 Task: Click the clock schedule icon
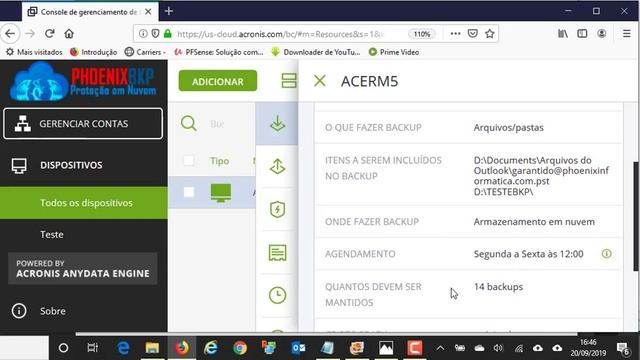277,295
